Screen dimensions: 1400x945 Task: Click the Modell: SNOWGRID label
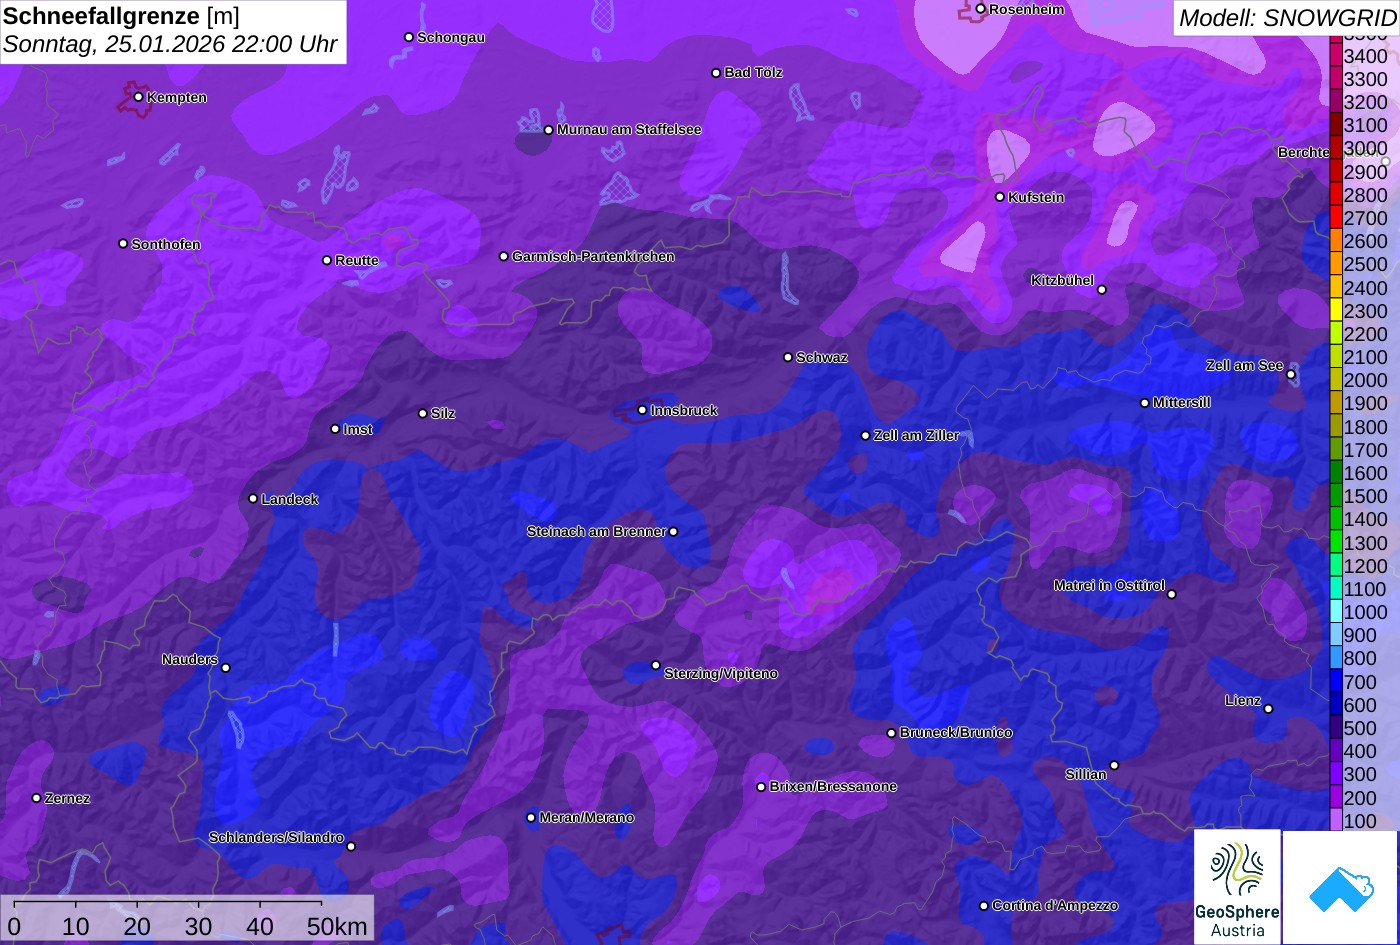pos(1287,17)
